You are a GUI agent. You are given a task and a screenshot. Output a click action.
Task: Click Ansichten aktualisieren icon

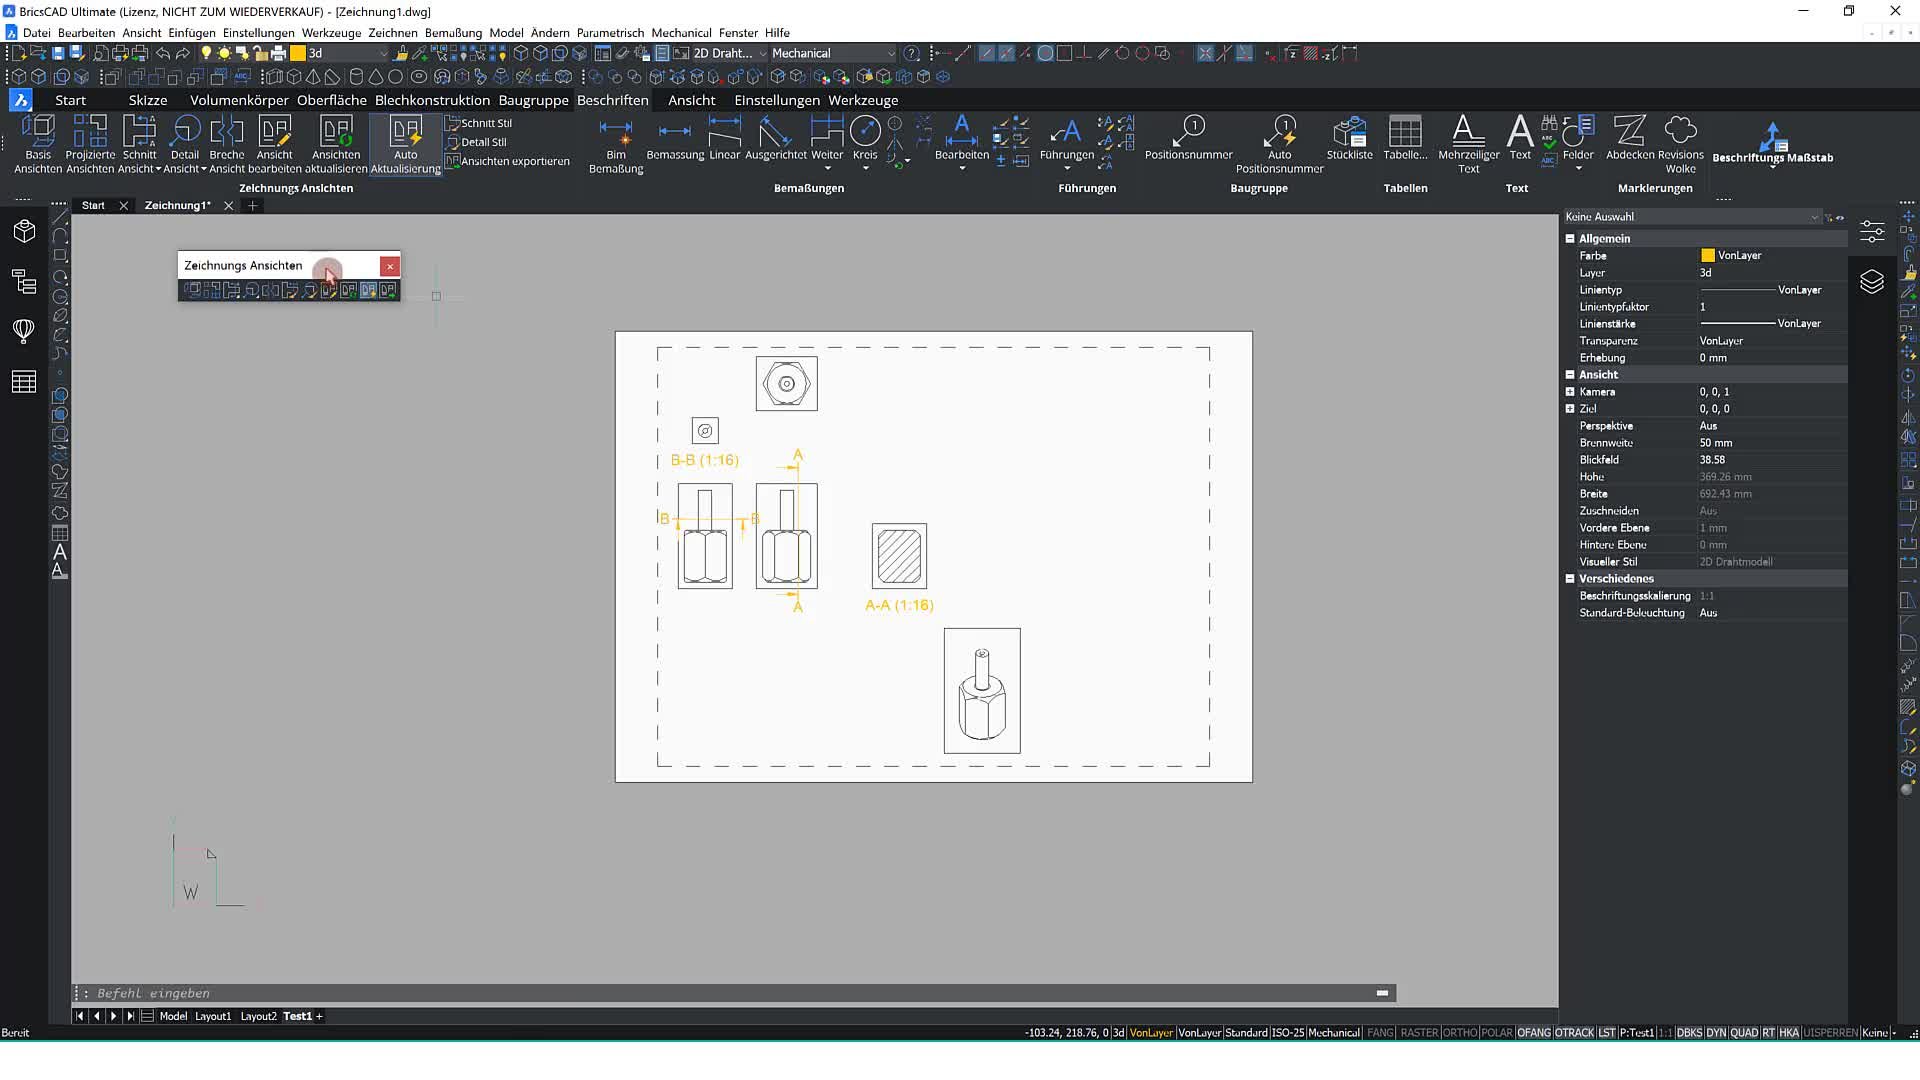(336, 144)
